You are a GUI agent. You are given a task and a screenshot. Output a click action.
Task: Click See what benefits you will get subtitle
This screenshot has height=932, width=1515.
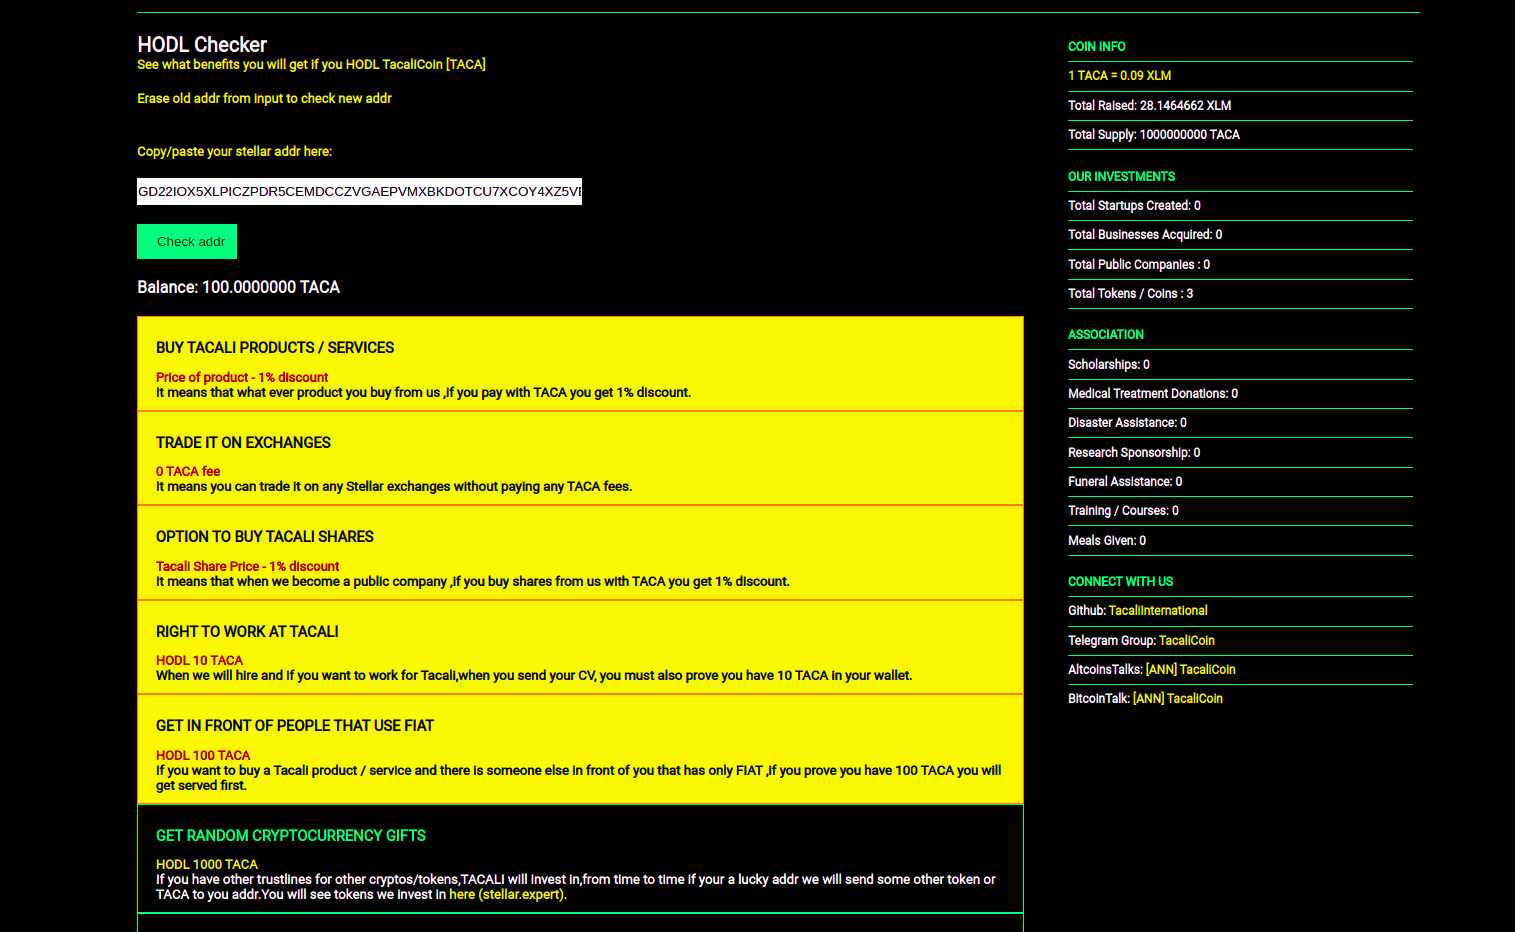tap(311, 64)
